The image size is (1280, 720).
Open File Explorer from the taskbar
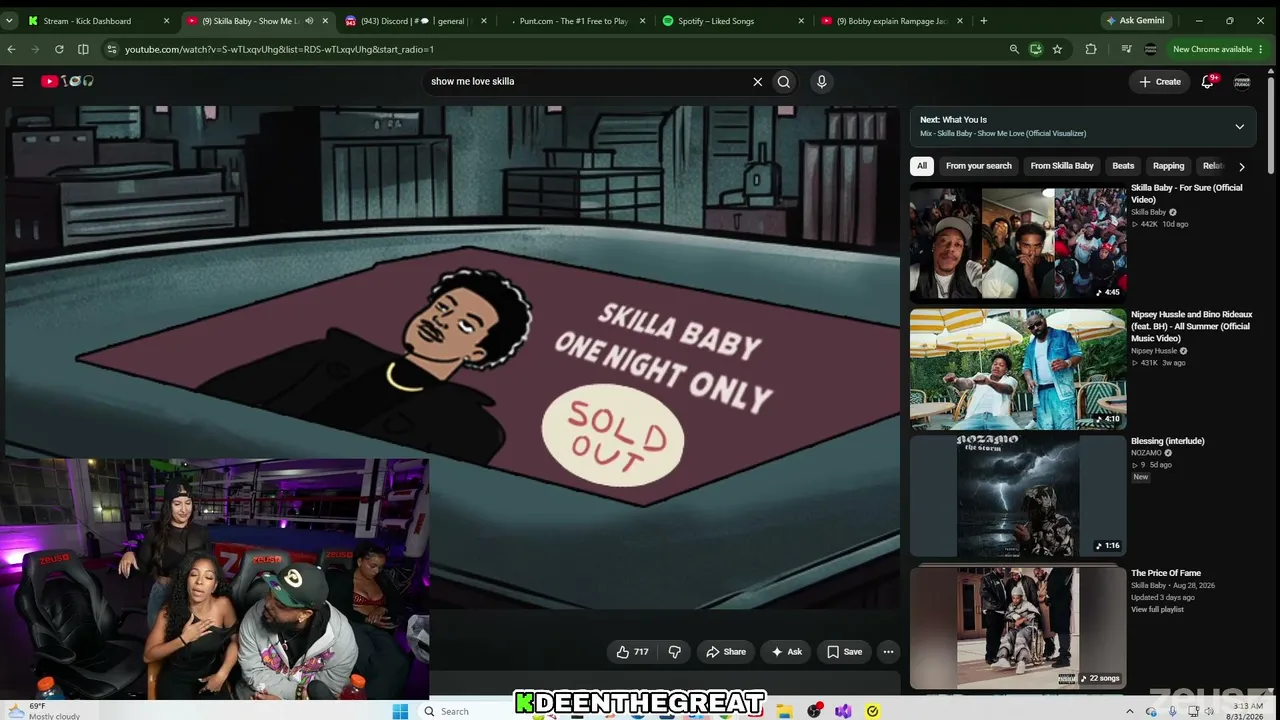click(785, 711)
